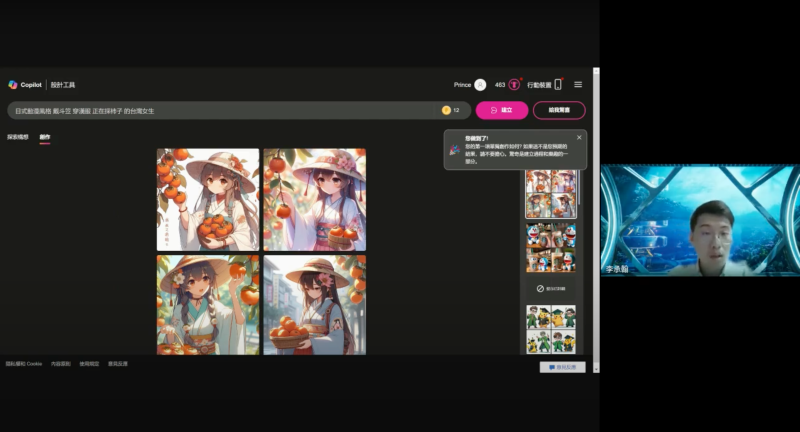Click the pink rewards trophy icon
The image size is (800, 432).
(x=514, y=85)
